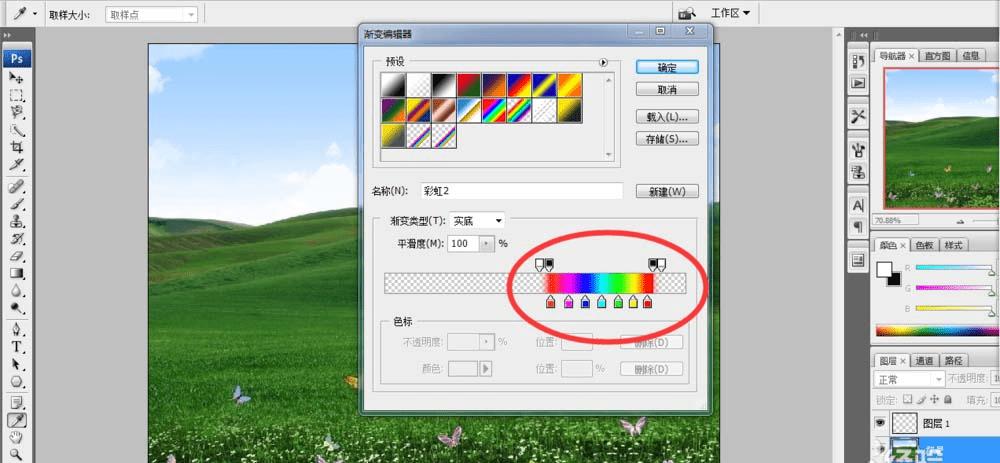Click the foreground color swatch in 颜色 panel
Viewport: 1000px width, 463px height.
coord(884,270)
